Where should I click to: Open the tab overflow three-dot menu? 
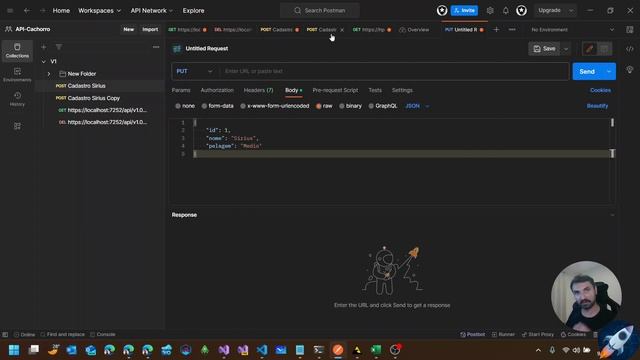tap(512, 29)
